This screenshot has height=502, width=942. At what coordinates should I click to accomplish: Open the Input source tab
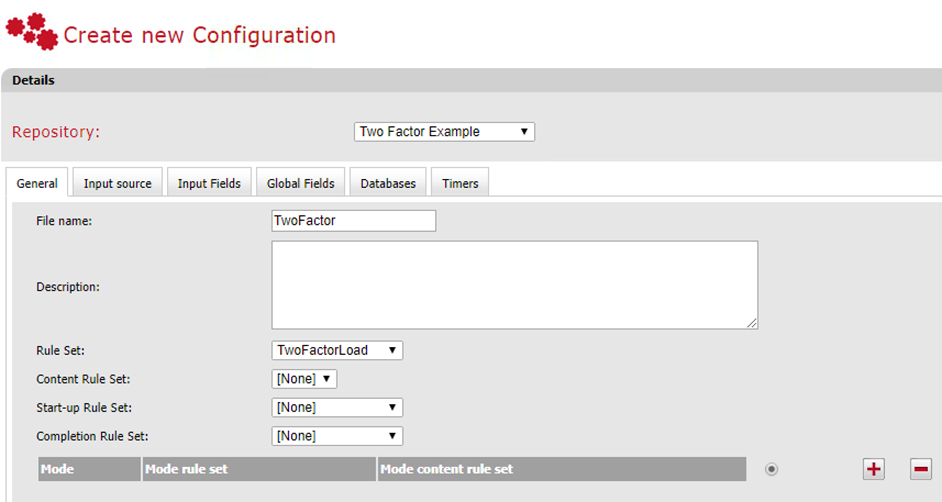[x=118, y=184]
